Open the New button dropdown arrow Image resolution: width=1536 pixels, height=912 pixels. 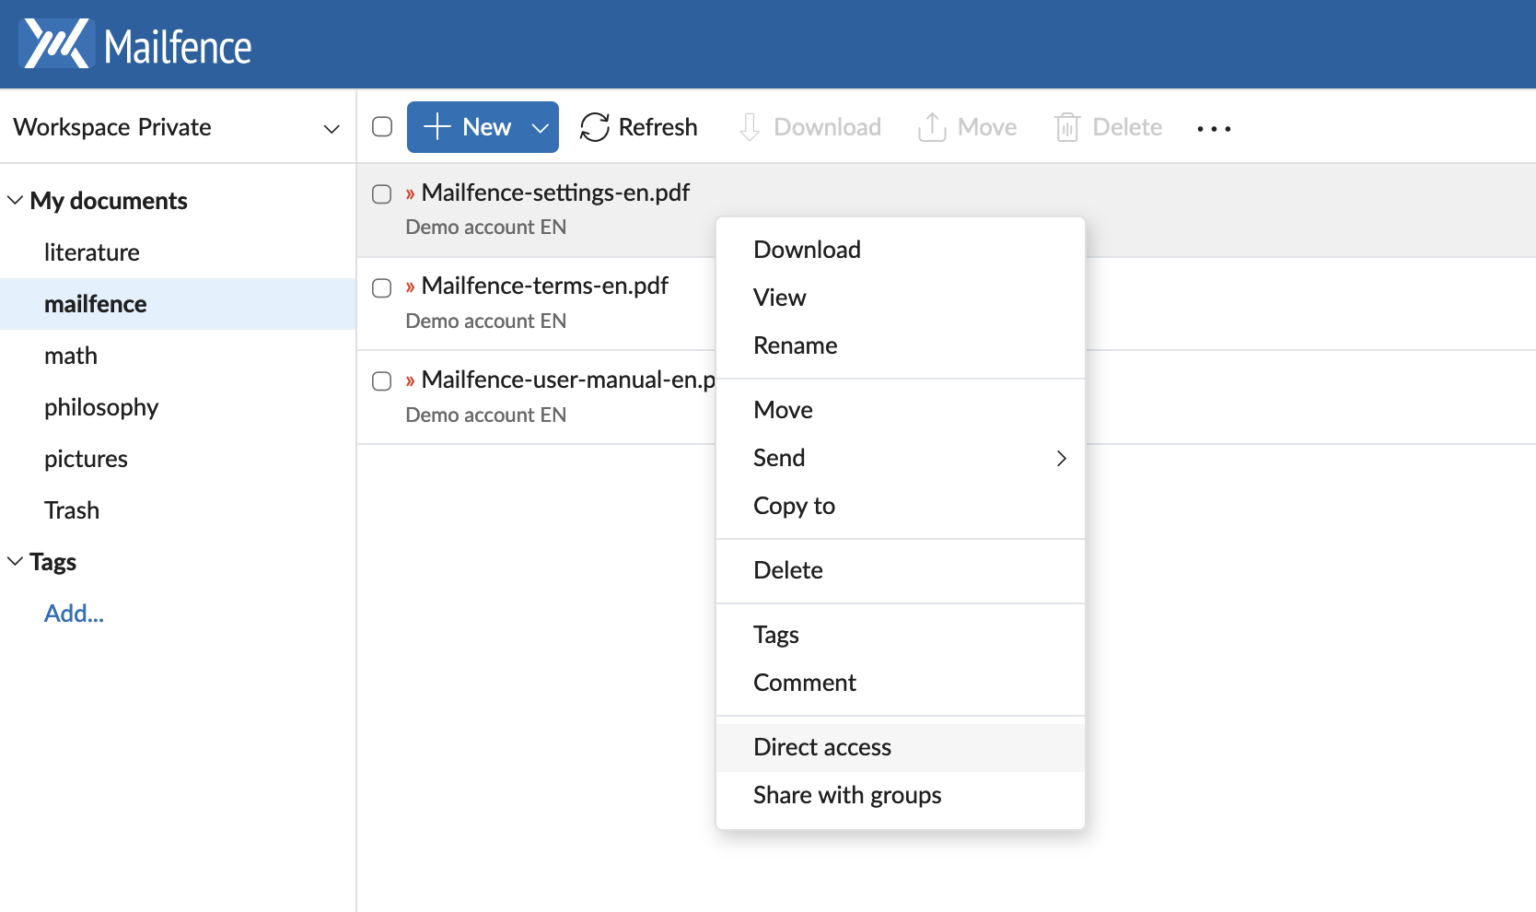tap(539, 127)
